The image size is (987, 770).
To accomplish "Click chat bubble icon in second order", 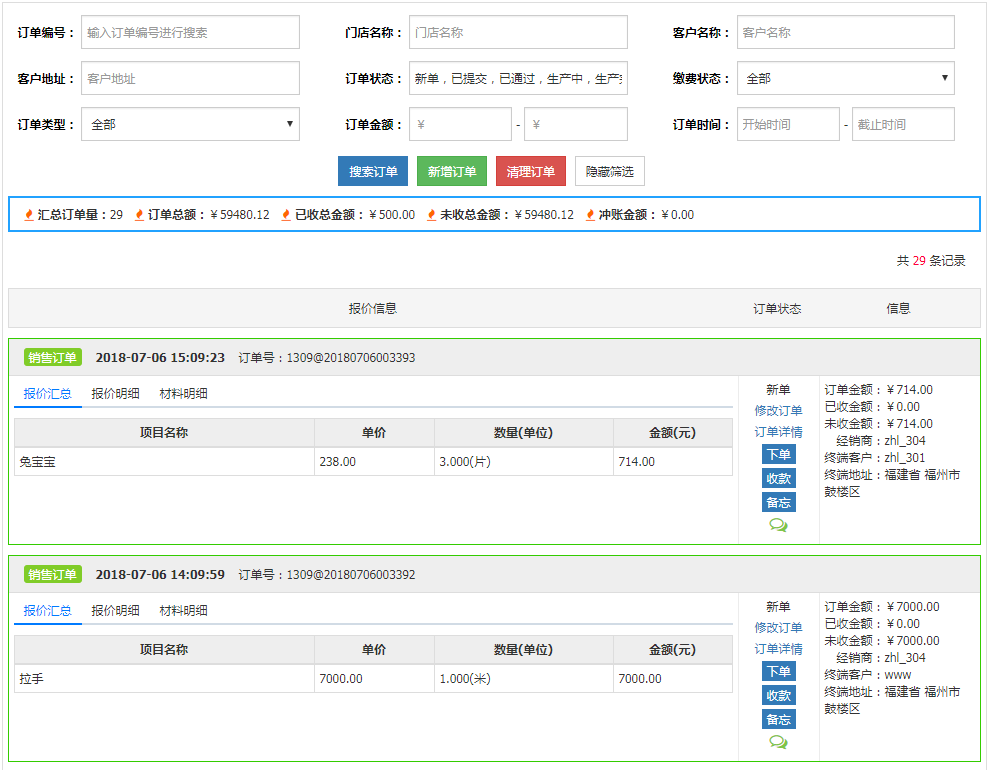I will 778,742.
